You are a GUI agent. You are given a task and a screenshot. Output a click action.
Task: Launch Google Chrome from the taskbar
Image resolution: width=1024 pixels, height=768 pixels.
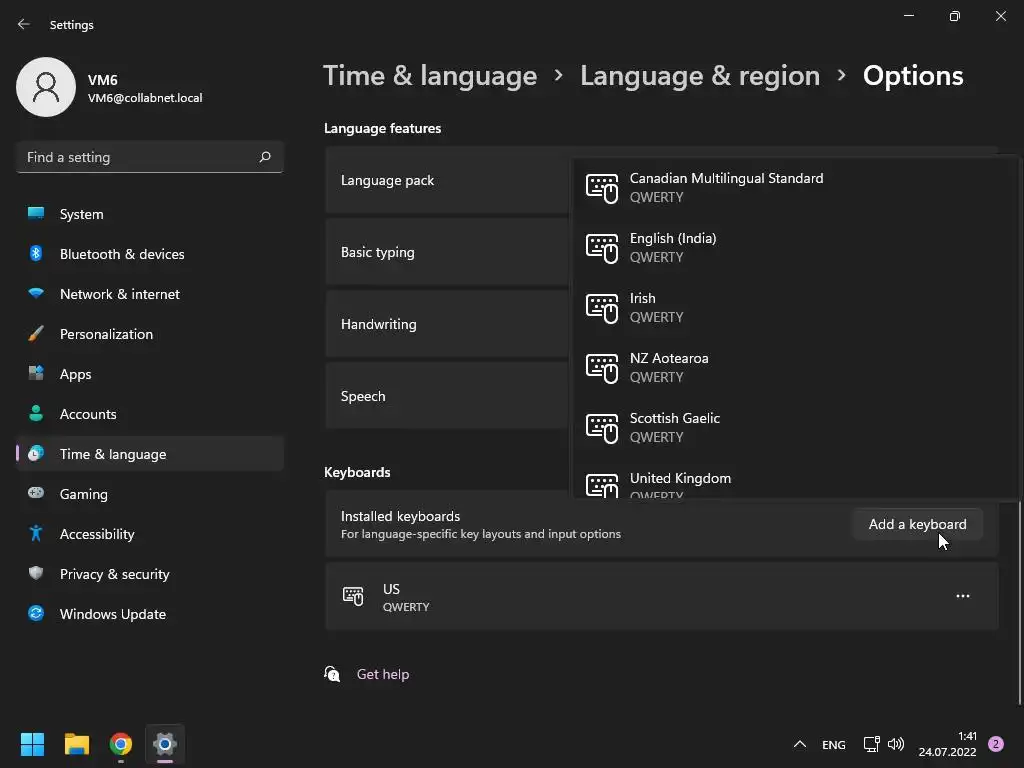point(121,744)
